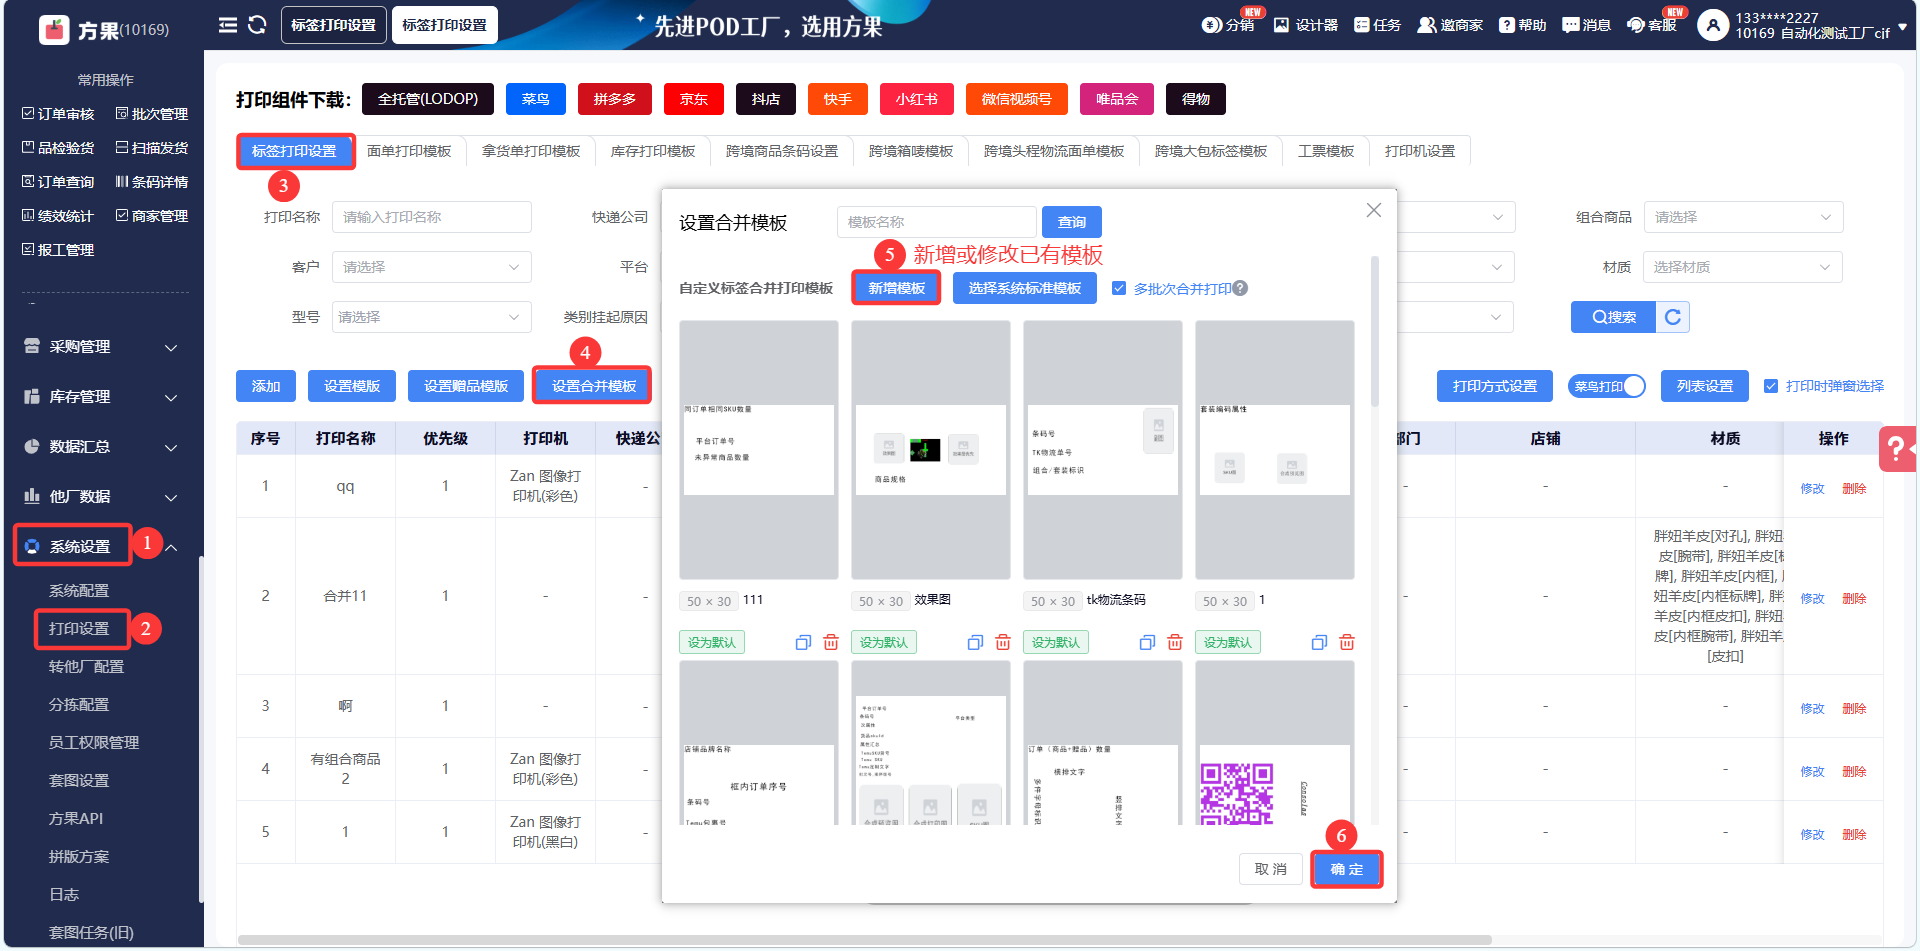Click the dialog's vertical scrollbar
This screenshot has height=951, width=1920.
click(1375, 330)
